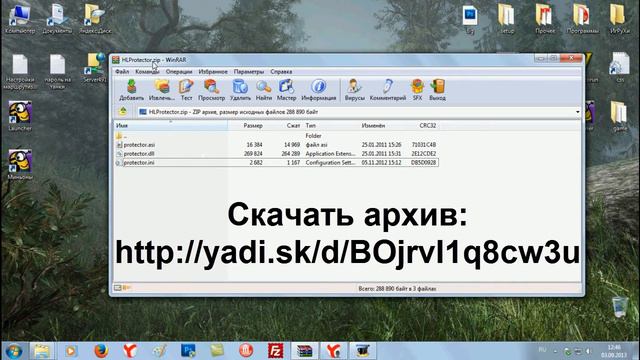This screenshot has width=640, height=360.
Task: Click the SFX toolbar icon
Action: 417,90
